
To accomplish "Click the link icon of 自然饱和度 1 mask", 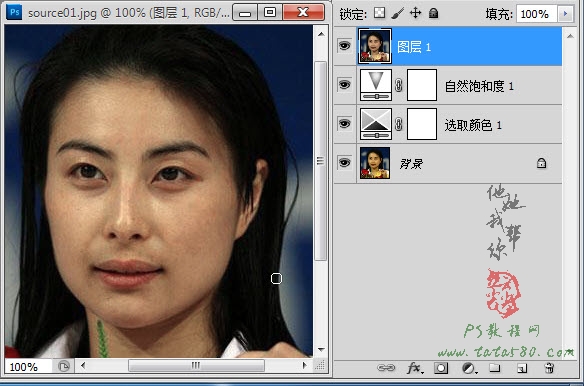I will point(399,85).
